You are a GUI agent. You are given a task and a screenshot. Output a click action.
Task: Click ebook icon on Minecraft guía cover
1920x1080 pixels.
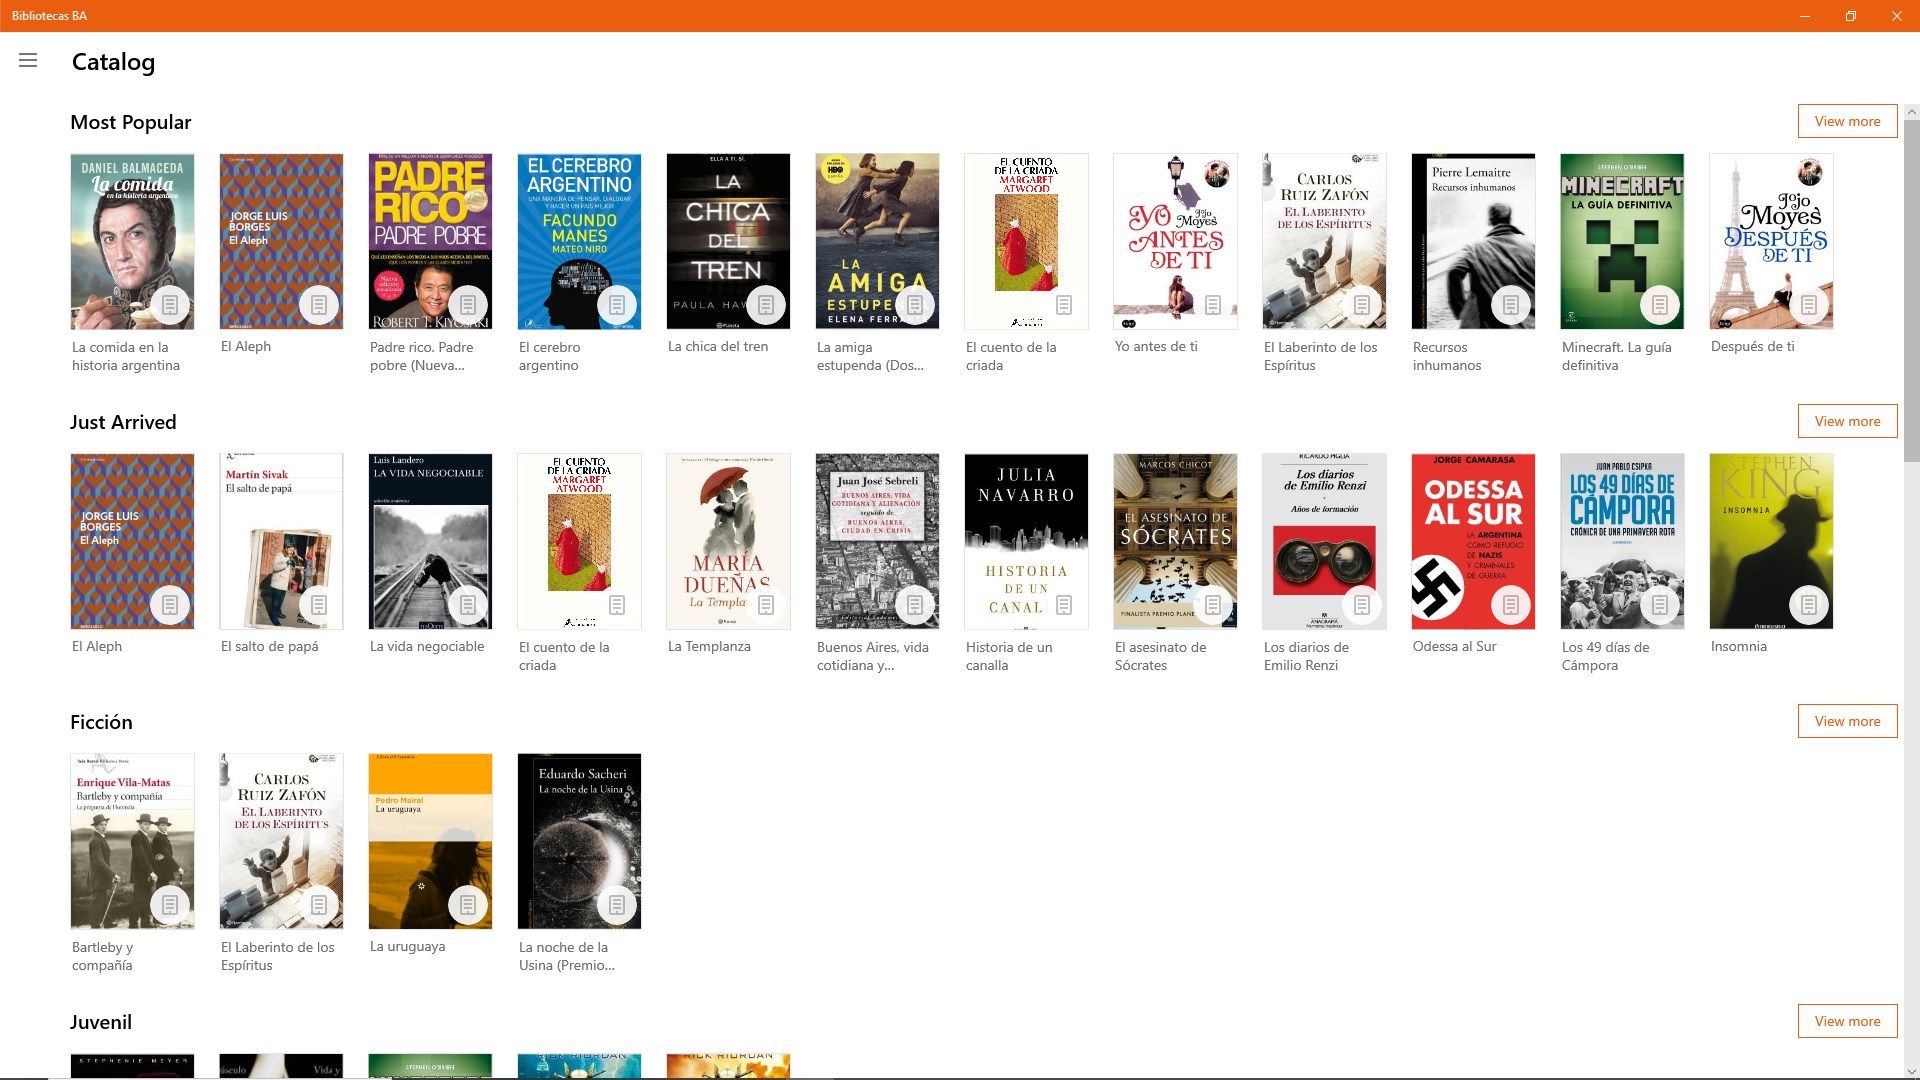point(1660,305)
